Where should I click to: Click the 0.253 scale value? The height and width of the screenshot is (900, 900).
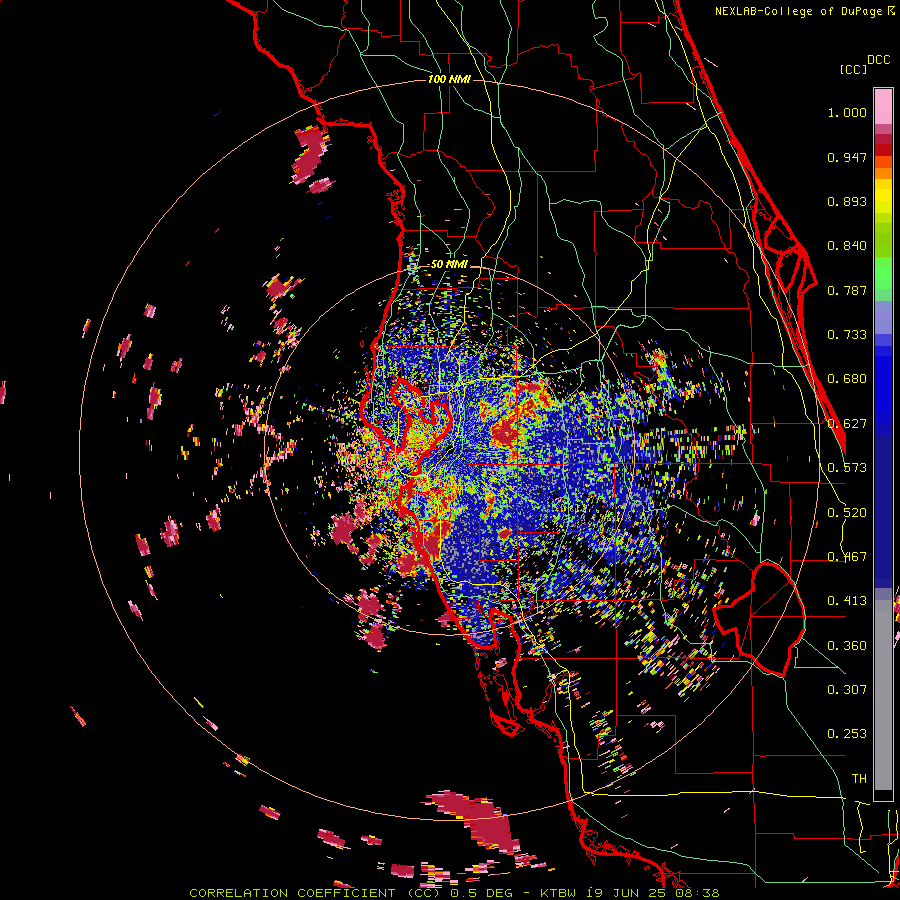tap(847, 734)
